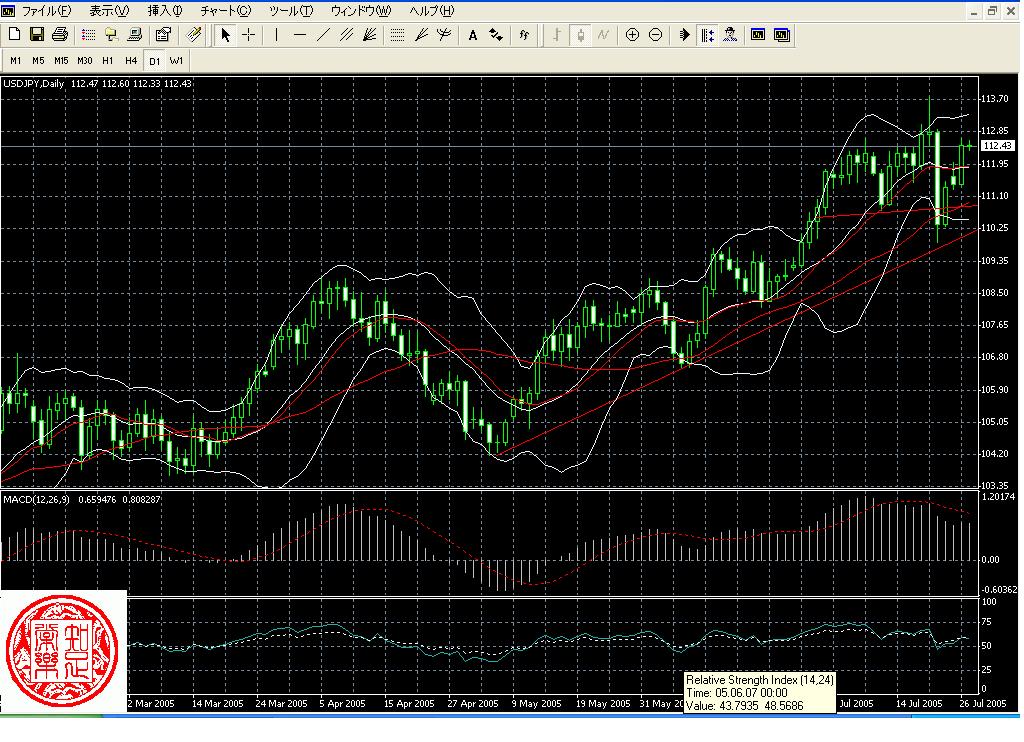Zoom out on the chart
Screen dimensions: 1024x742
pyautogui.click(x=655, y=35)
